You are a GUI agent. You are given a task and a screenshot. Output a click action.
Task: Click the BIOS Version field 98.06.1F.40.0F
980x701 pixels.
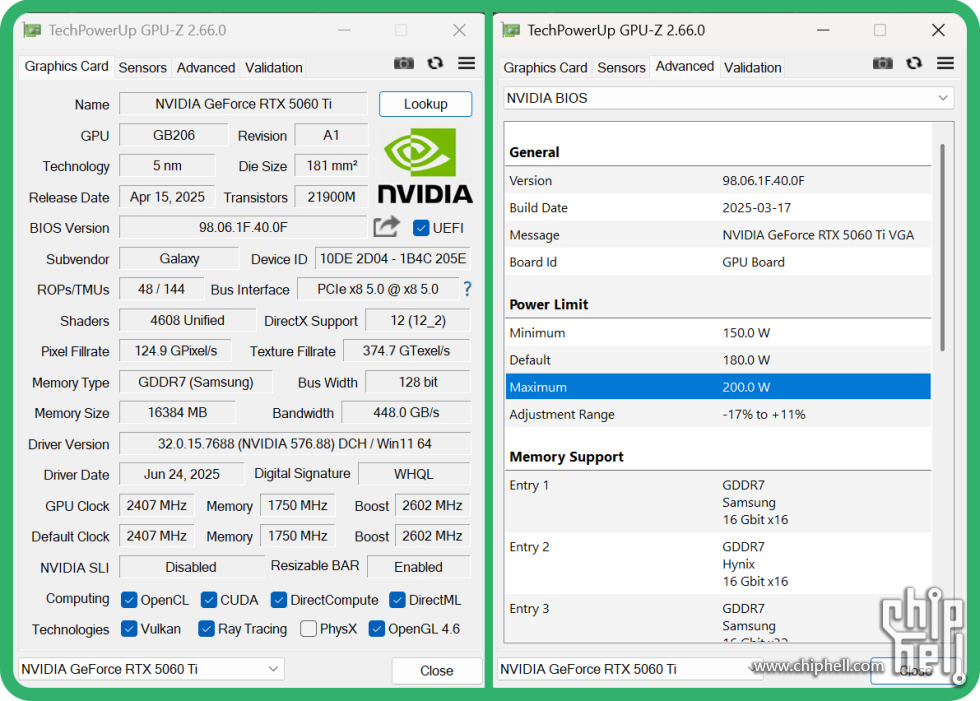243,227
